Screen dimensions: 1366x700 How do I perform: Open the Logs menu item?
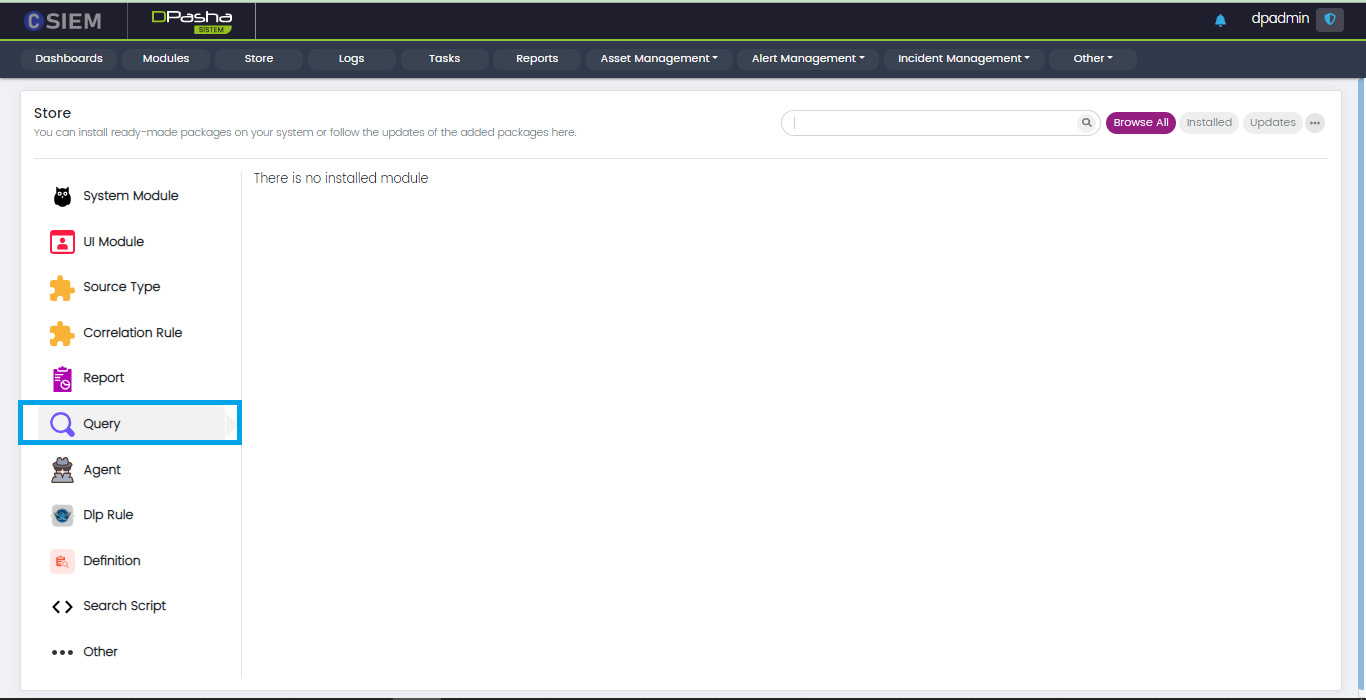351,59
